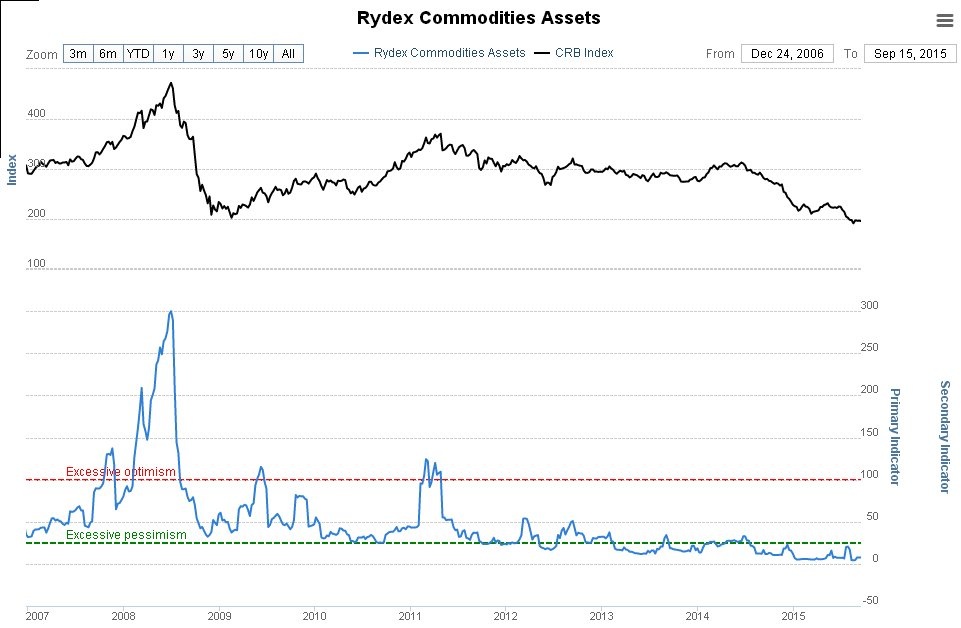Show the All zoom range

click(x=288, y=54)
